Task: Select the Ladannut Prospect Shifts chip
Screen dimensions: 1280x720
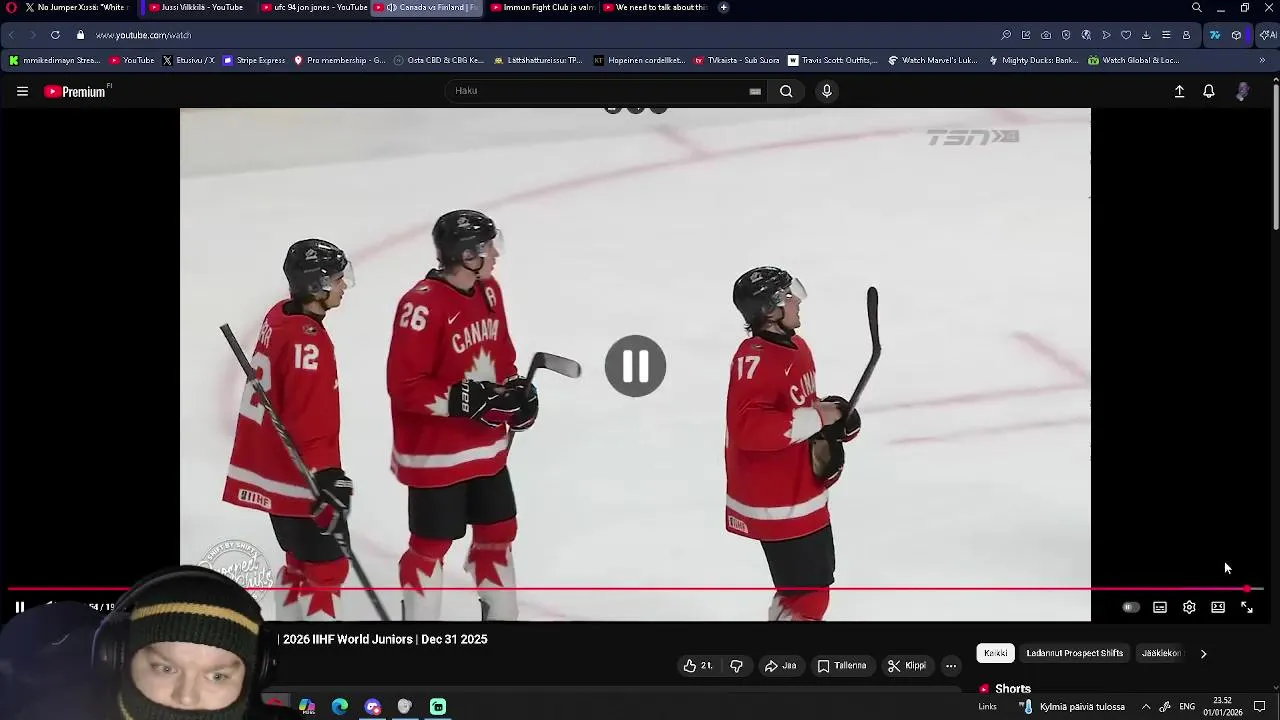Action: (1074, 653)
